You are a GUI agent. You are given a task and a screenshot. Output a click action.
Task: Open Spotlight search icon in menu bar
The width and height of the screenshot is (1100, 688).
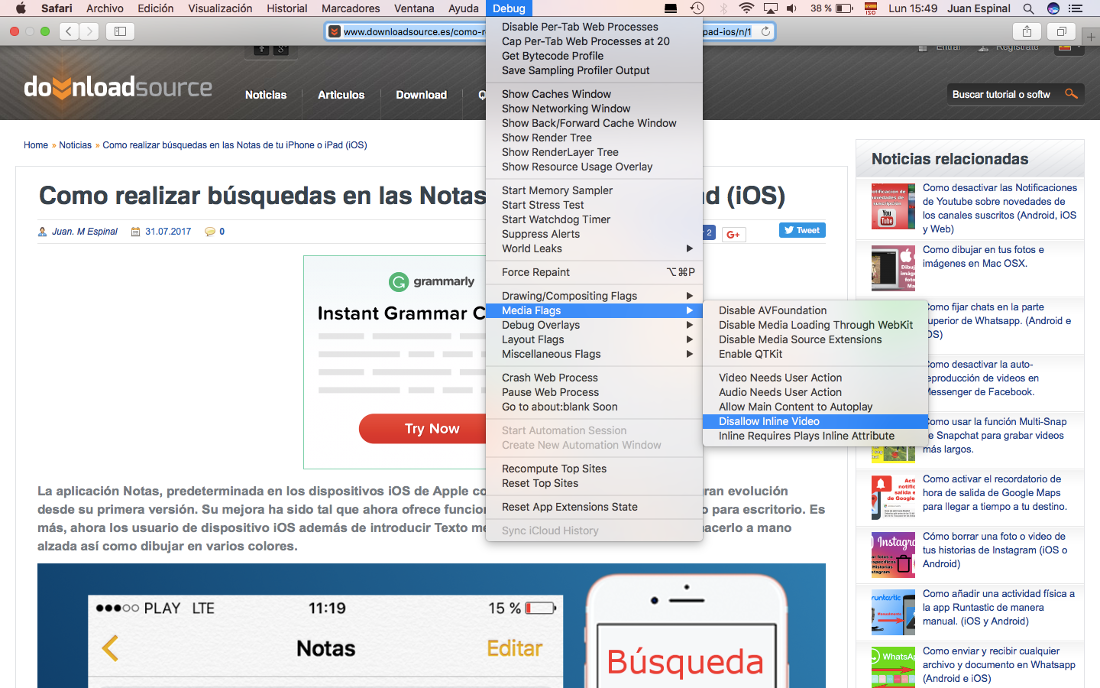[x=1028, y=8]
